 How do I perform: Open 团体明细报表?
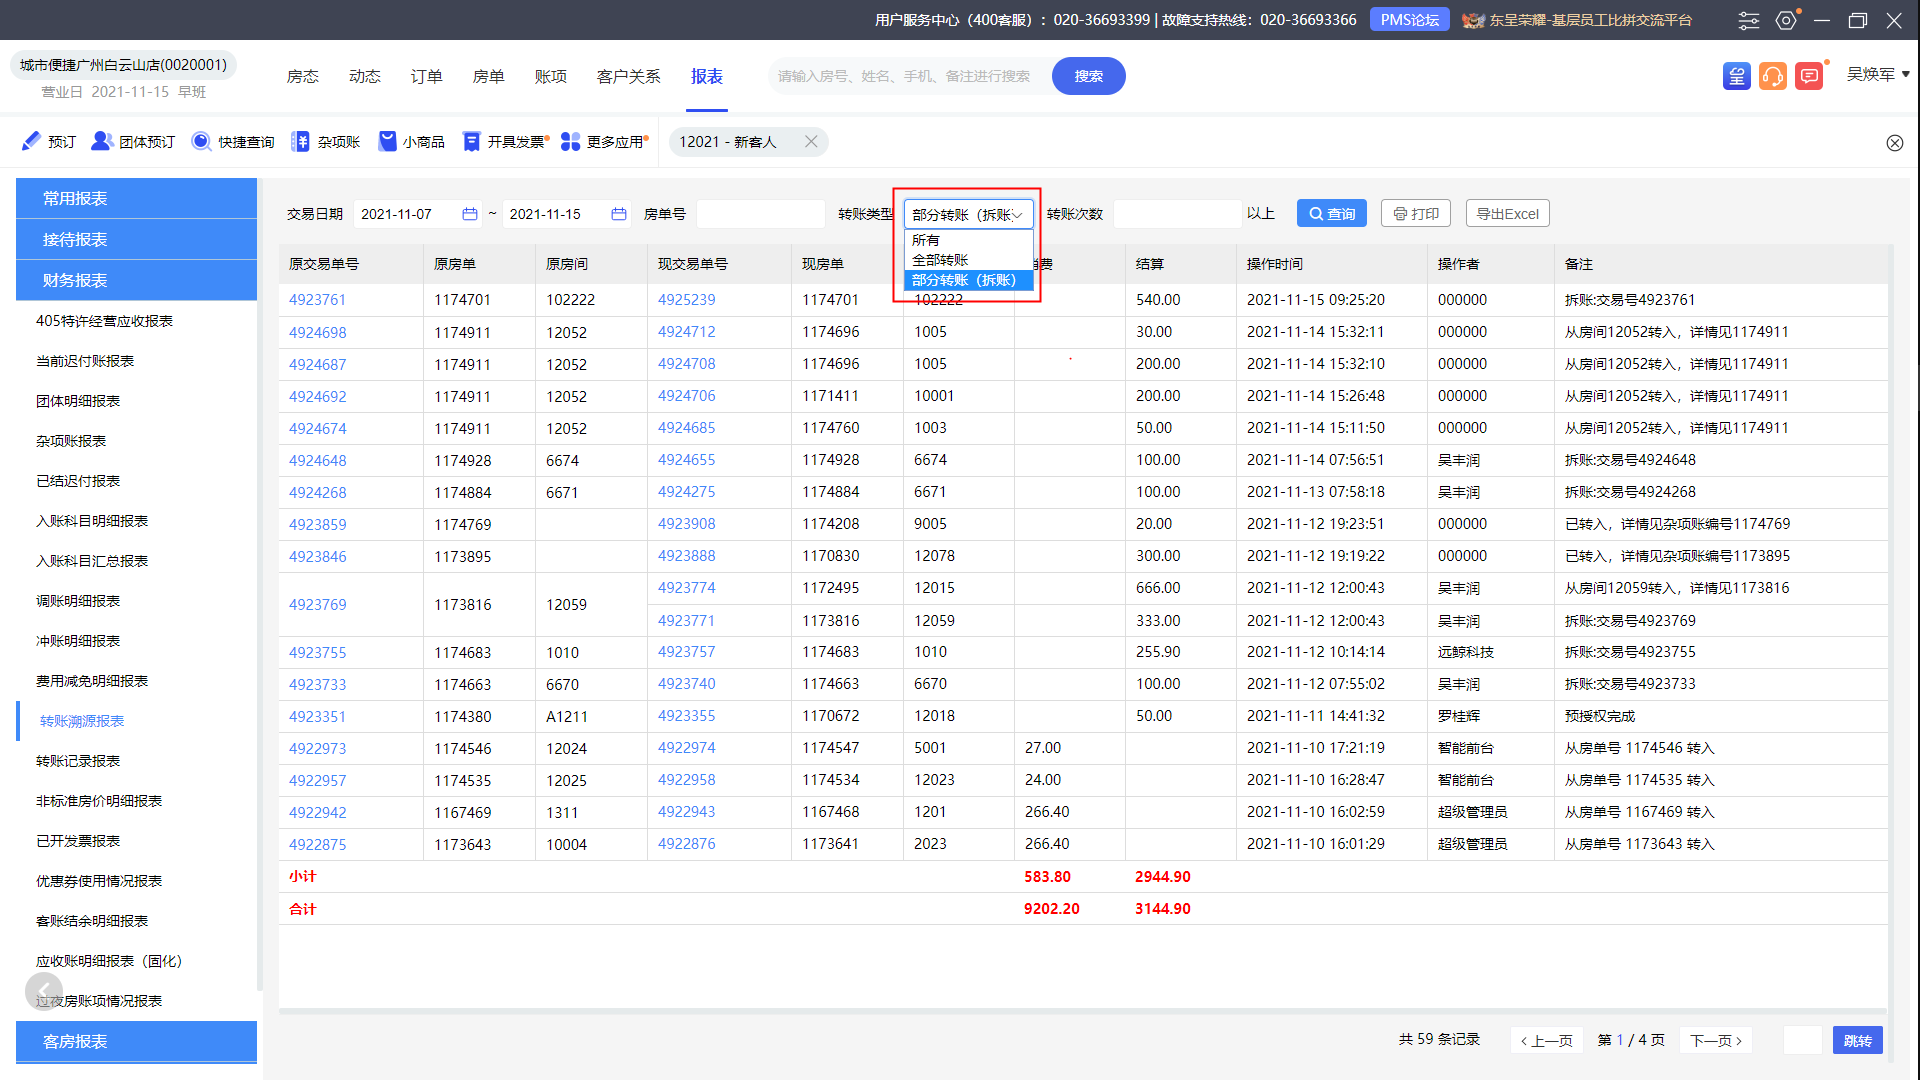78,401
